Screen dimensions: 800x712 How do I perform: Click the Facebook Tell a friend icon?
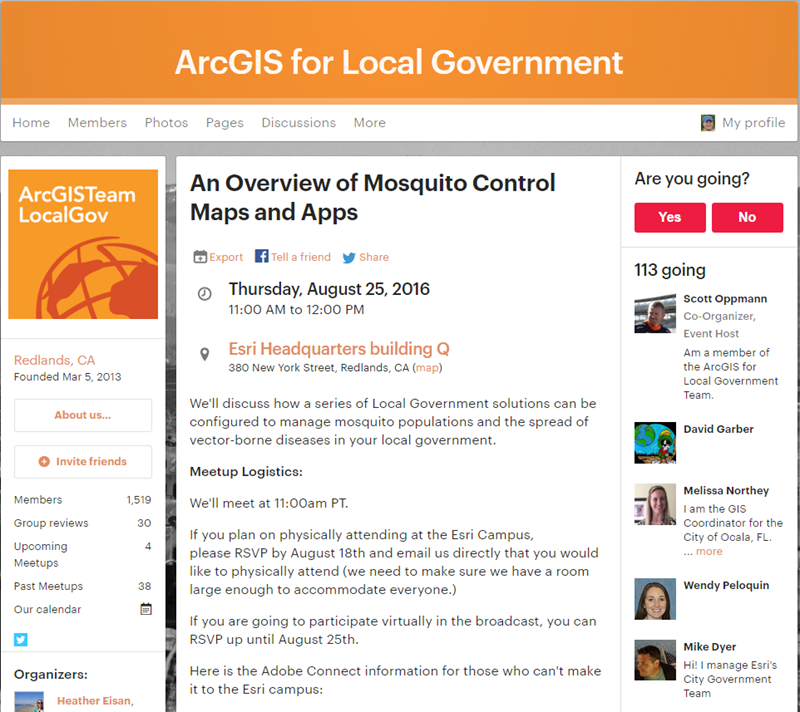pos(261,256)
